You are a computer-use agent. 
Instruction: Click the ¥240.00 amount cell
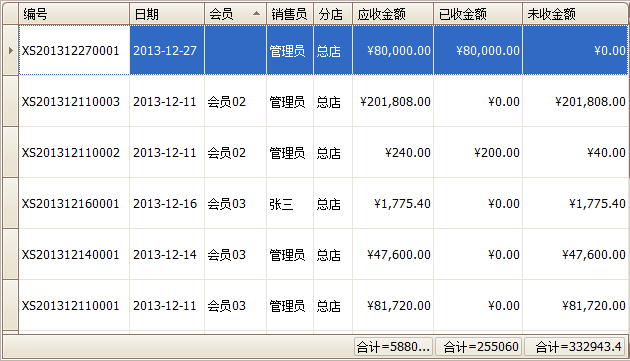tap(393, 152)
